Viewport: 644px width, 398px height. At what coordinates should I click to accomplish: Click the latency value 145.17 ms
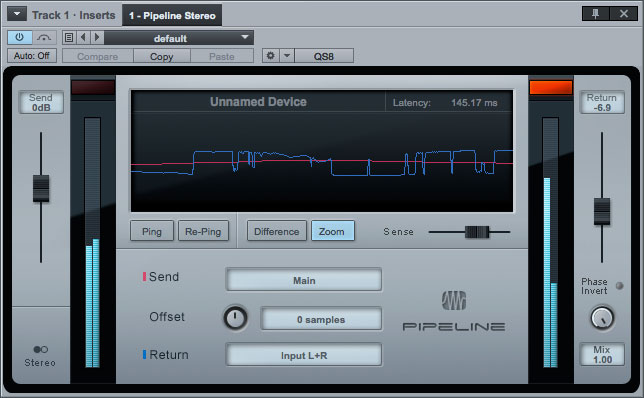coord(474,103)
